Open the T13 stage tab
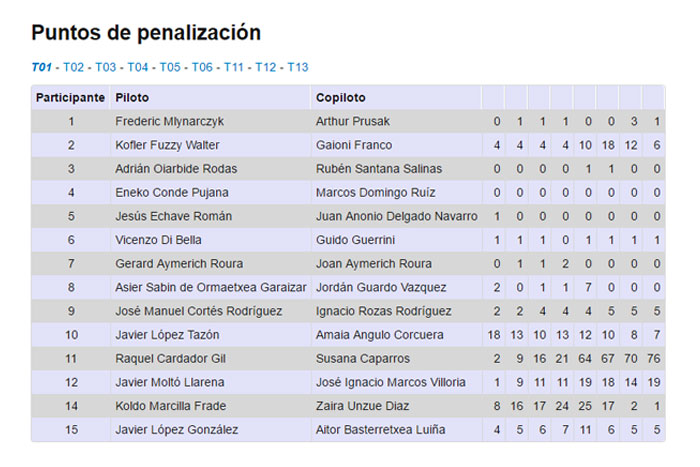This screenshot has height=467, width=700. (298, 67)
